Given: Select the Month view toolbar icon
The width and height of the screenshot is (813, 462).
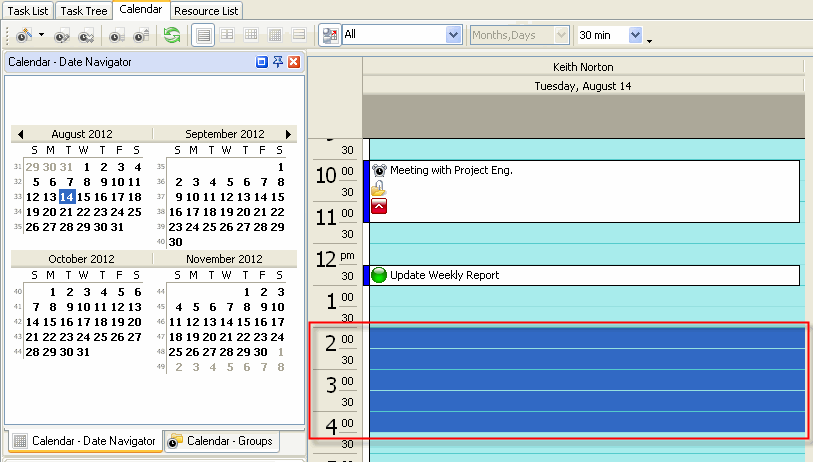Looking at the screenshot, I should [x=275, y=35].
